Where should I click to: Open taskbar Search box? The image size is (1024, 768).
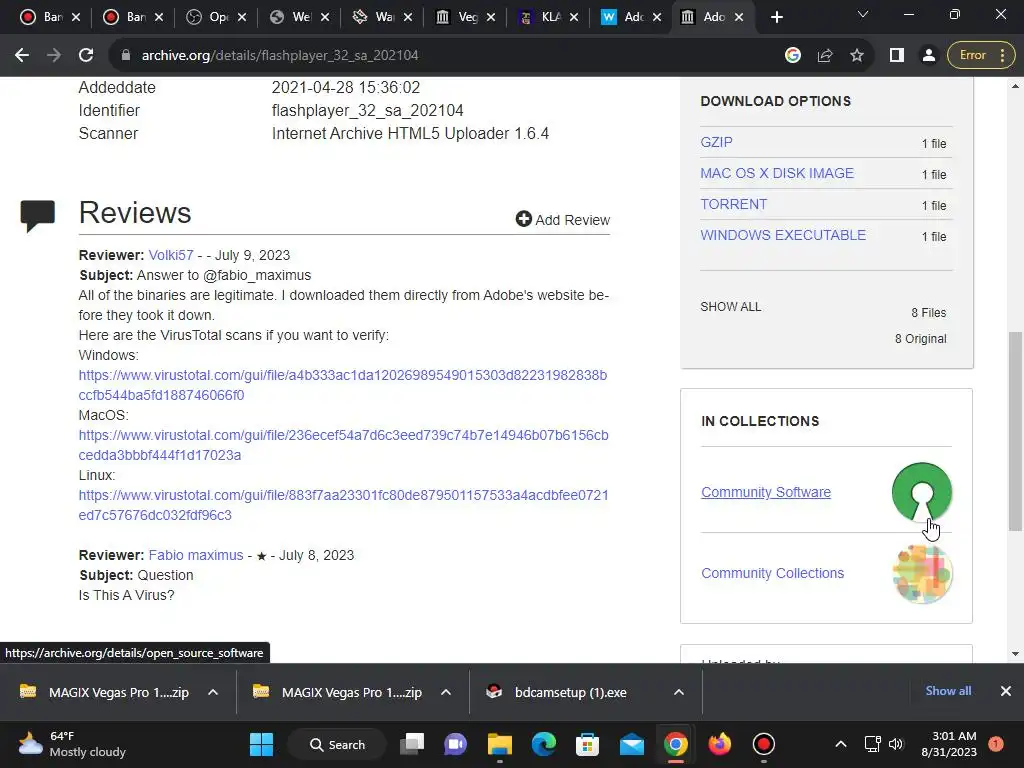pos(337,744)
